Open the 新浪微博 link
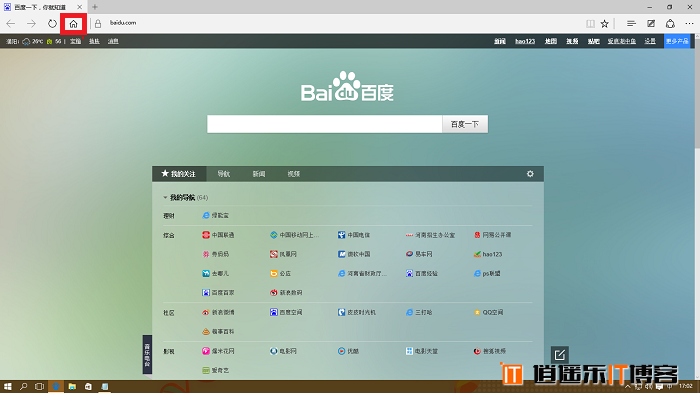 click(x=218, y=312)
